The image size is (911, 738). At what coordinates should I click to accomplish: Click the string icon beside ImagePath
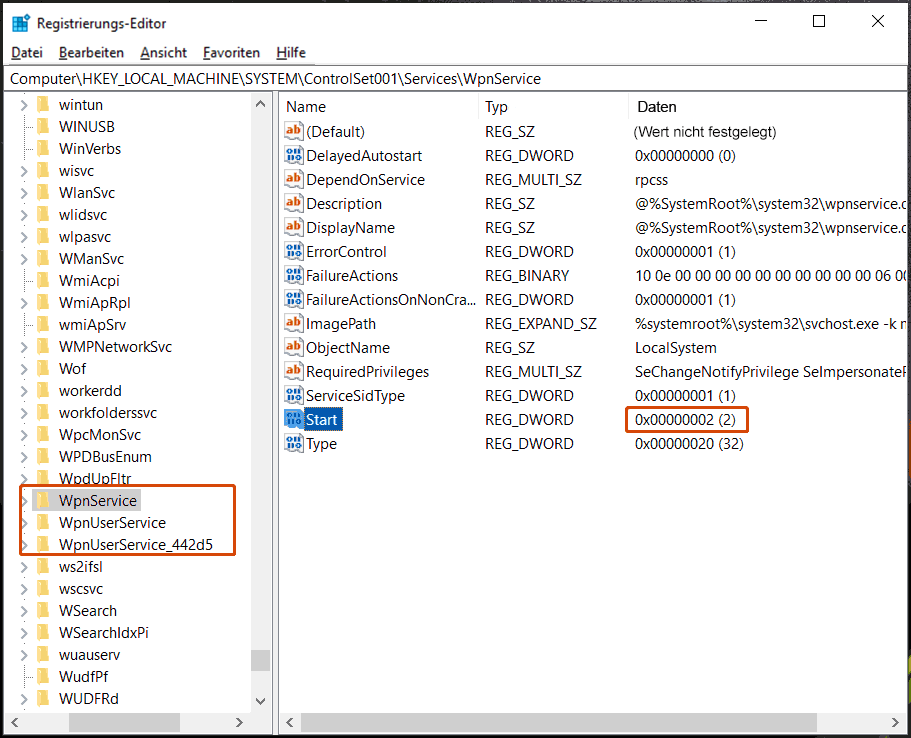293,323
